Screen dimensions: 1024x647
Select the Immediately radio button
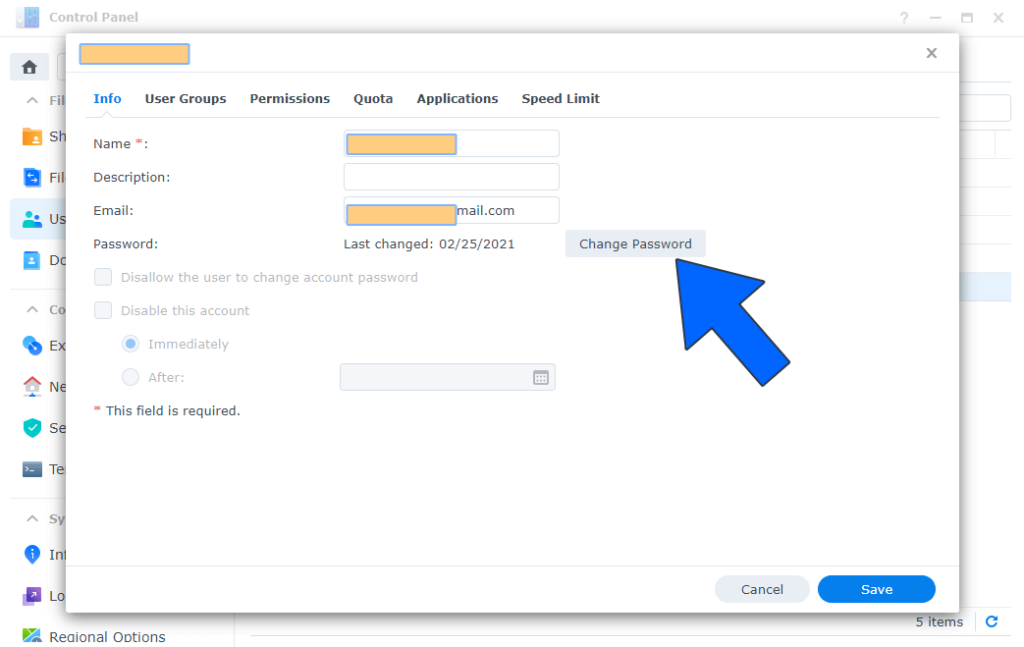point(130,344)
